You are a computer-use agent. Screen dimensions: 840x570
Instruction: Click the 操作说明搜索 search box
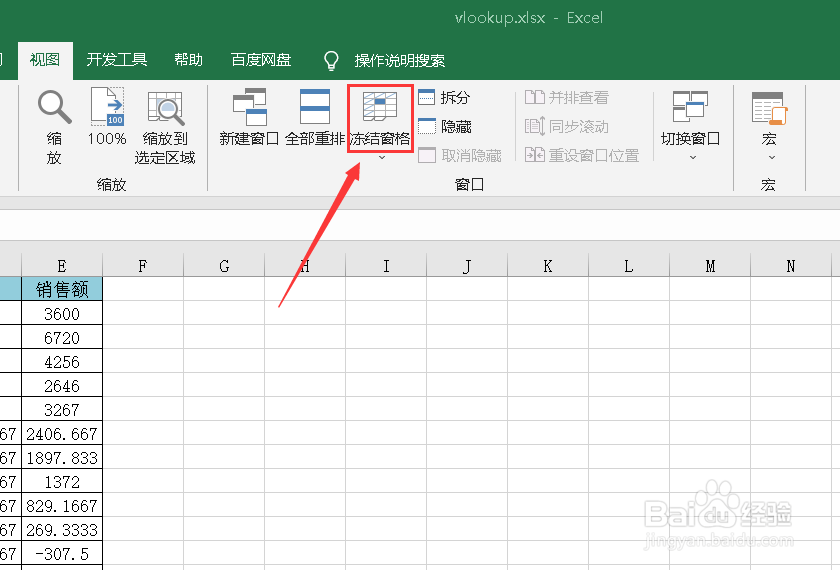[x=400, y=61]
